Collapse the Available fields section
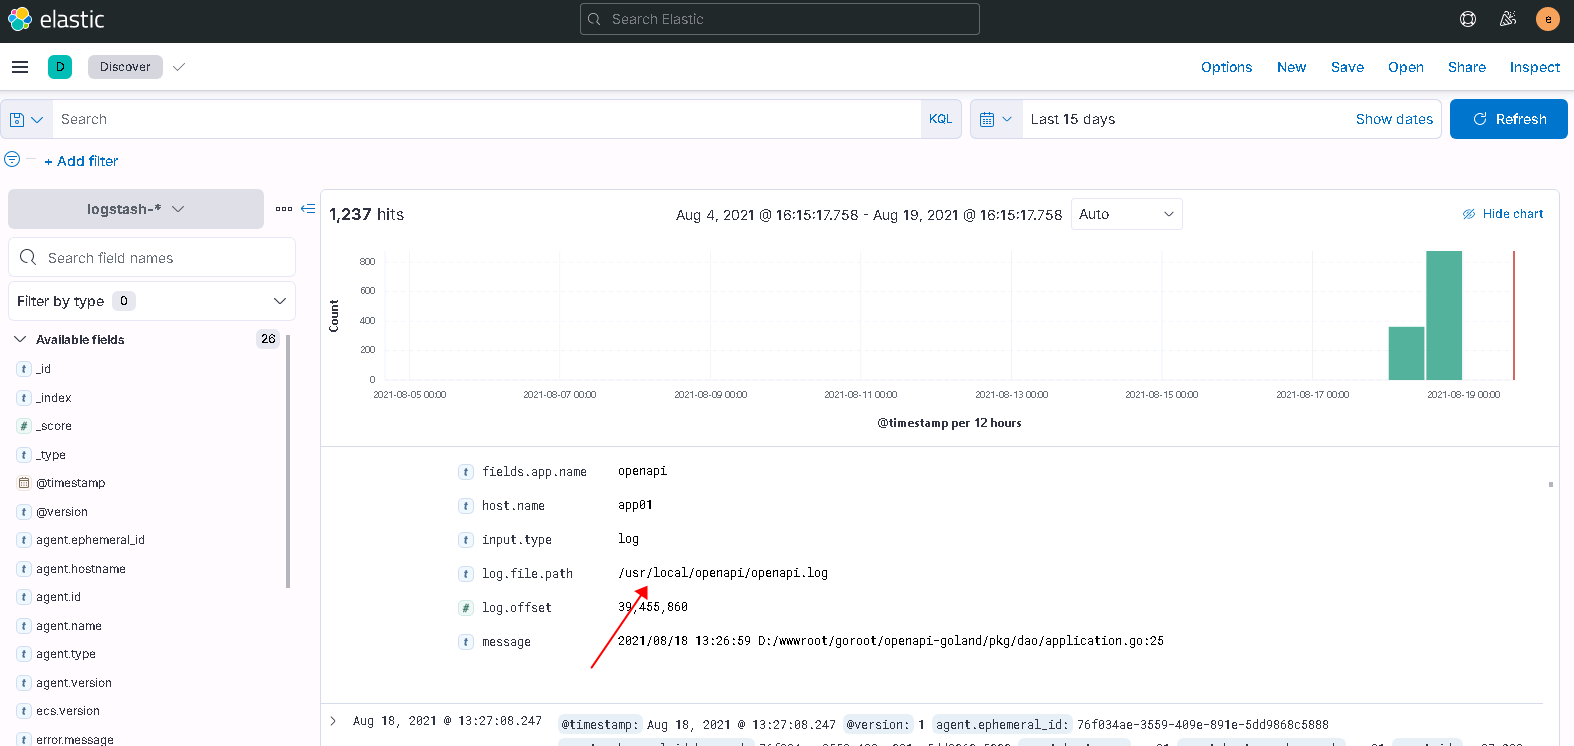This screenshot has height=746, width=1574. tap(20, 340)
